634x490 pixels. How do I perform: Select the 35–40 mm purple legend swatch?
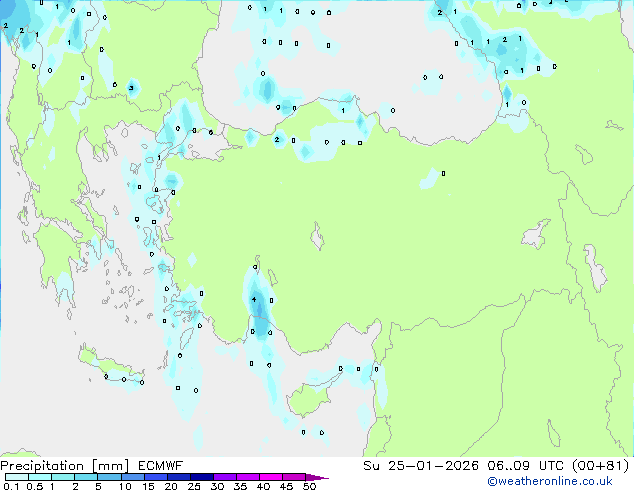[248, 477]
